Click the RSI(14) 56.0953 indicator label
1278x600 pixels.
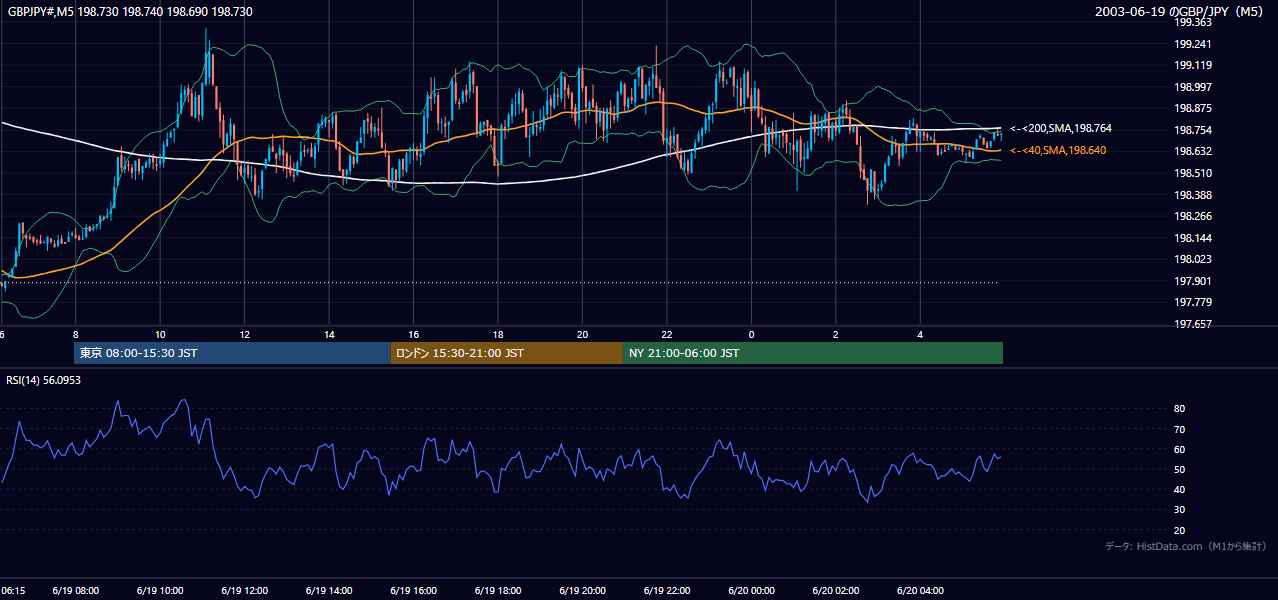[x=43, y=380]
